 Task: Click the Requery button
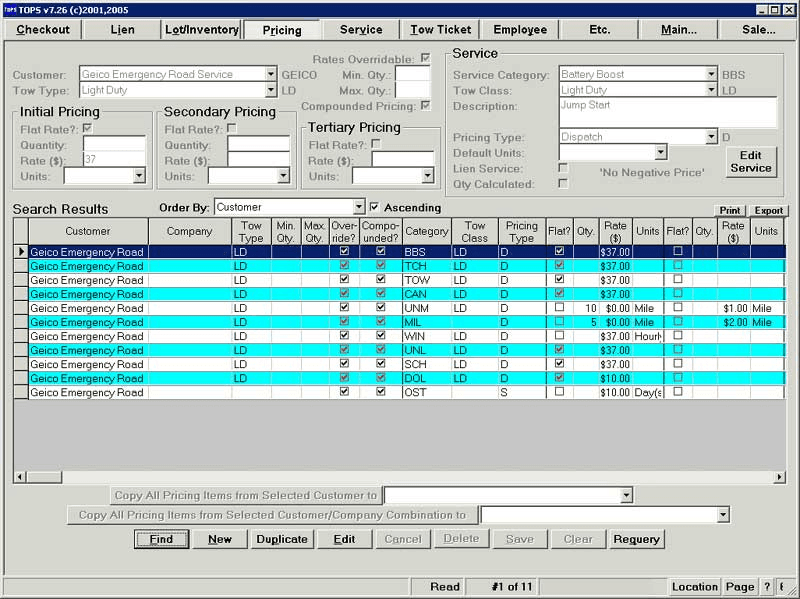point(636,539)
